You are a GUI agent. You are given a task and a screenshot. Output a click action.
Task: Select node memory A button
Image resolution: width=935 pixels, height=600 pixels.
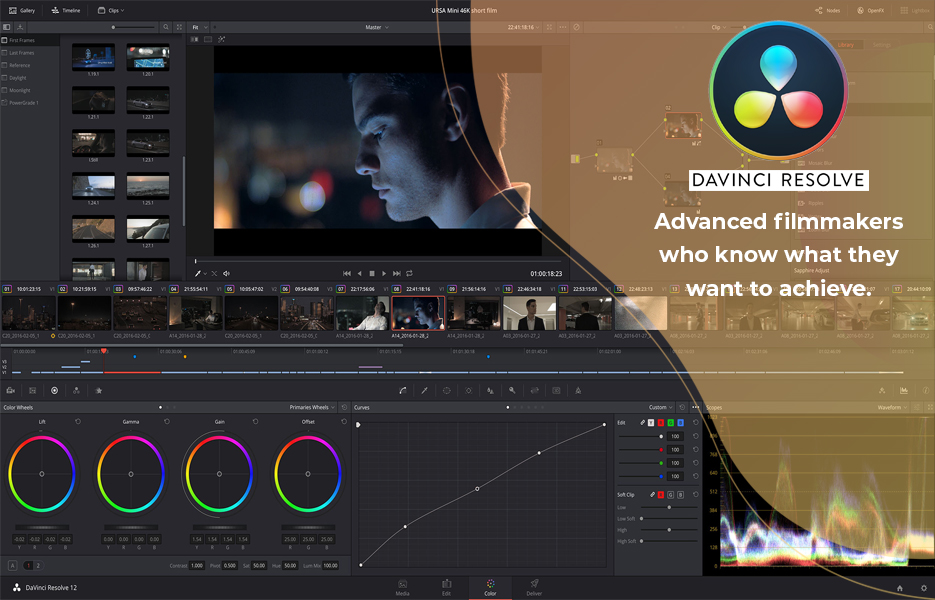click(13, 565)
